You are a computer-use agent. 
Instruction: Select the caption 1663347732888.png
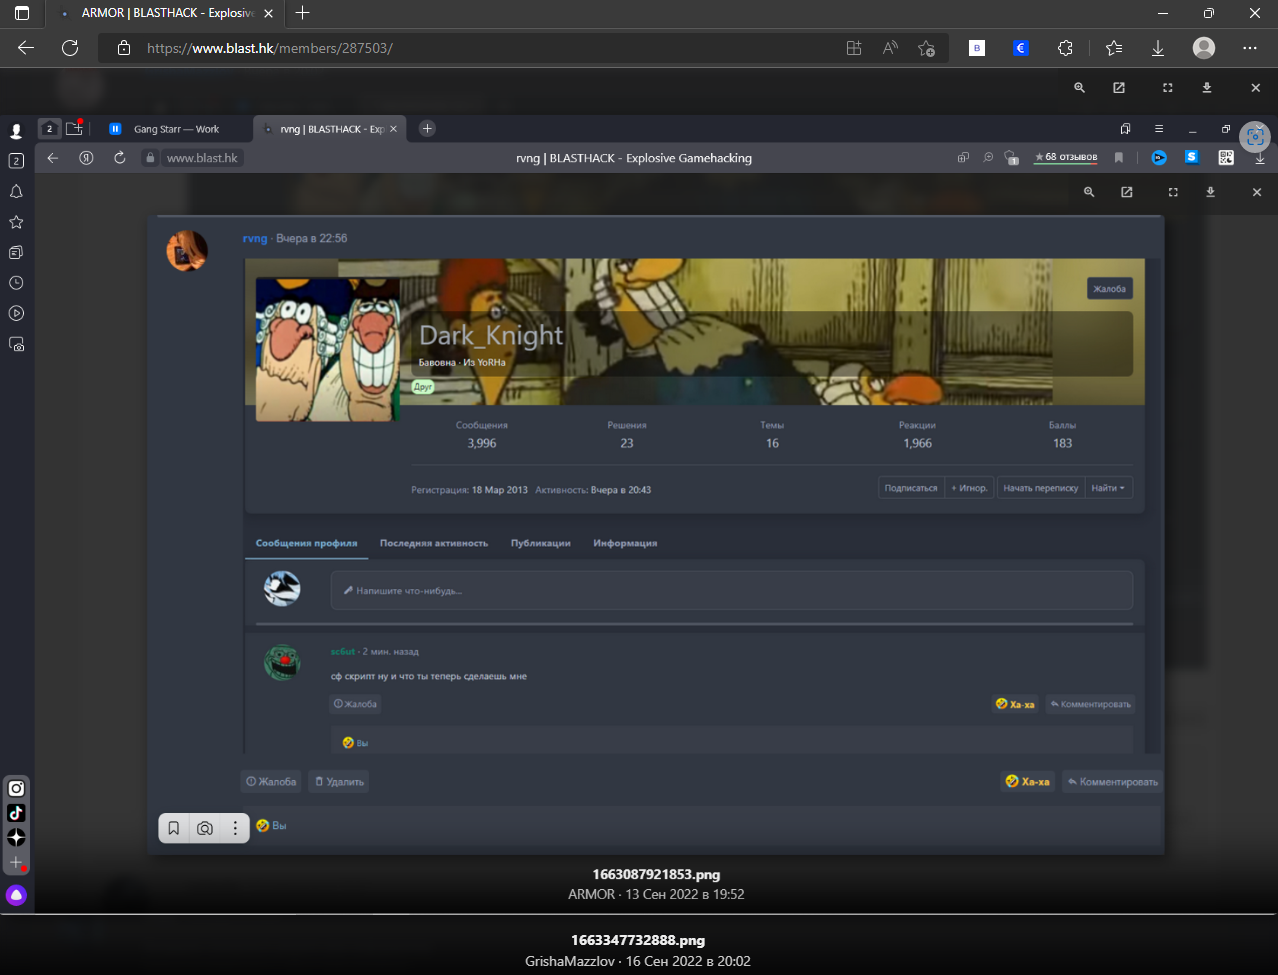tap(638, 941)
